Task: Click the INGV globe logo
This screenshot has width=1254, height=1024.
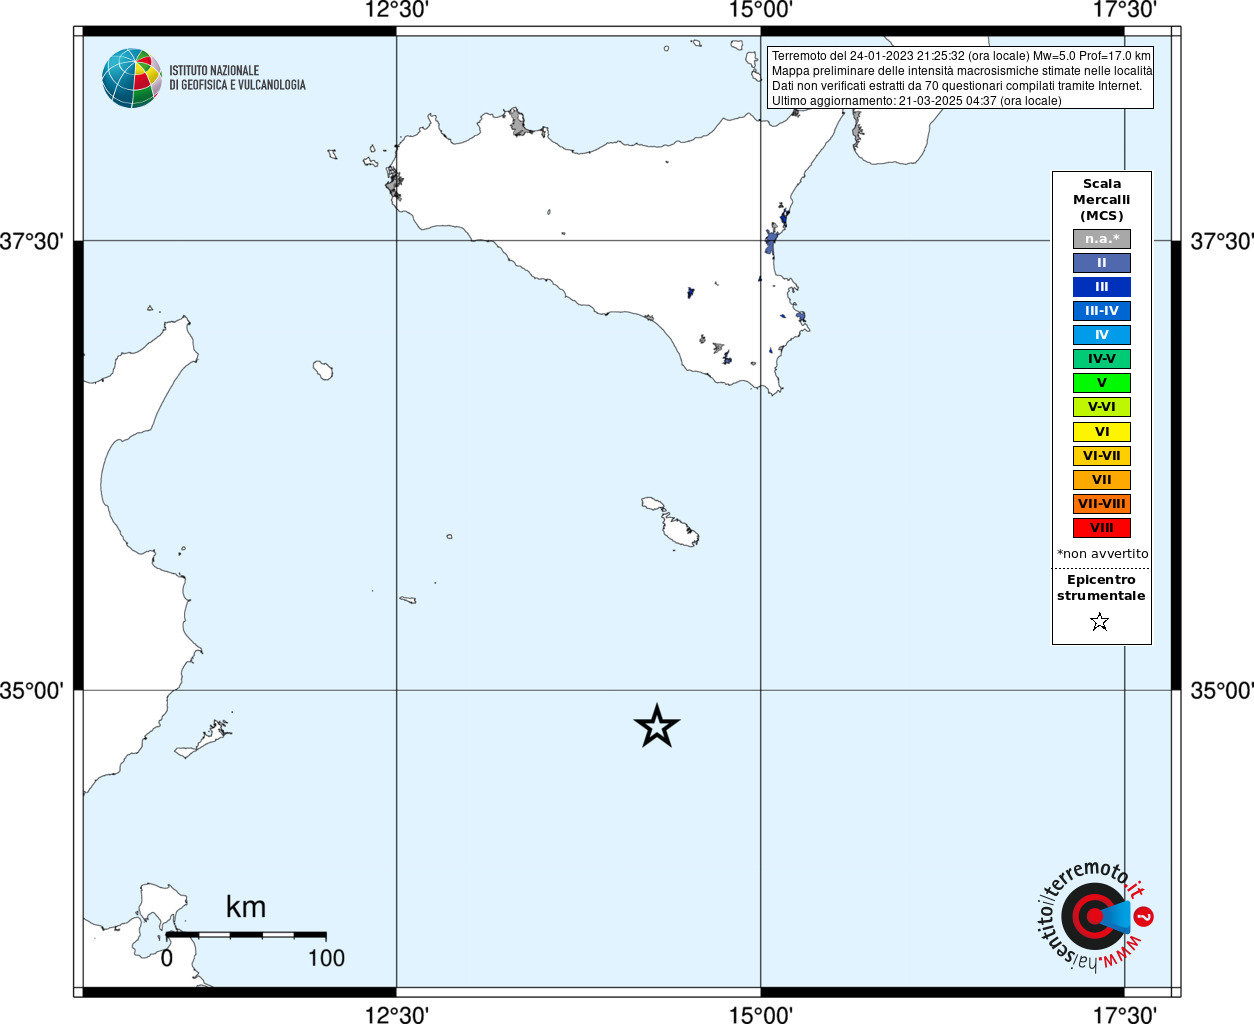Action: point(132,78)
